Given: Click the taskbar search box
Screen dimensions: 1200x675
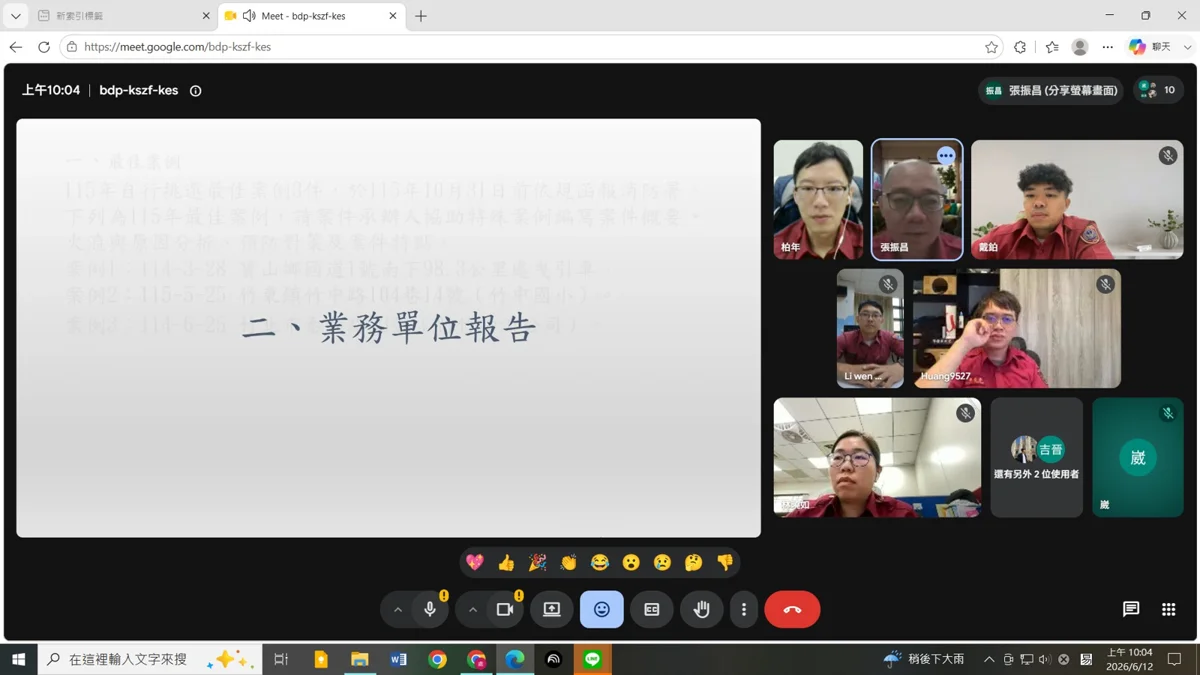Looking at the screenshot, I should pyautogui.click(x=150, y=659).
